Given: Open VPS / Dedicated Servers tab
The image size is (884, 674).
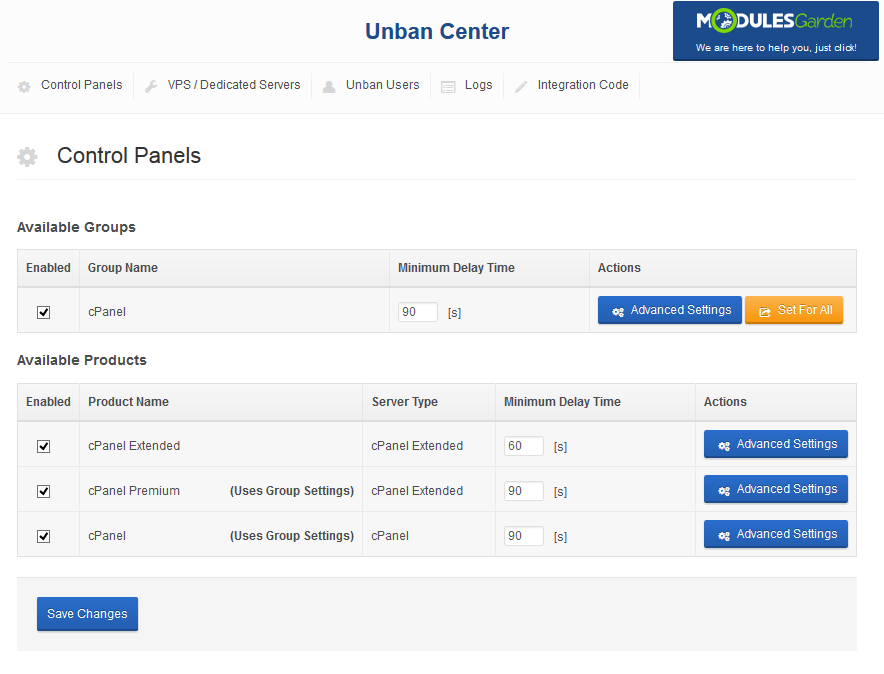Looking at the screenshot, I should point(233,85).
